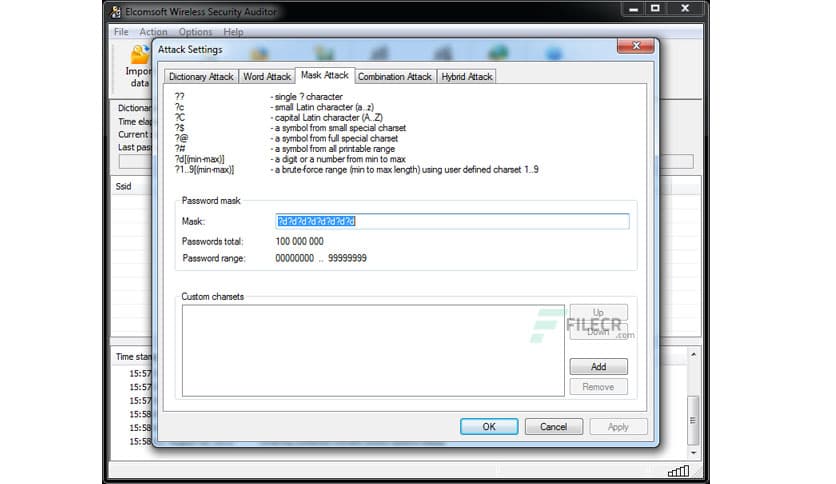Click the 'Passwords total:' label
This screenshot has height=484, width=836.
point(212,241)
